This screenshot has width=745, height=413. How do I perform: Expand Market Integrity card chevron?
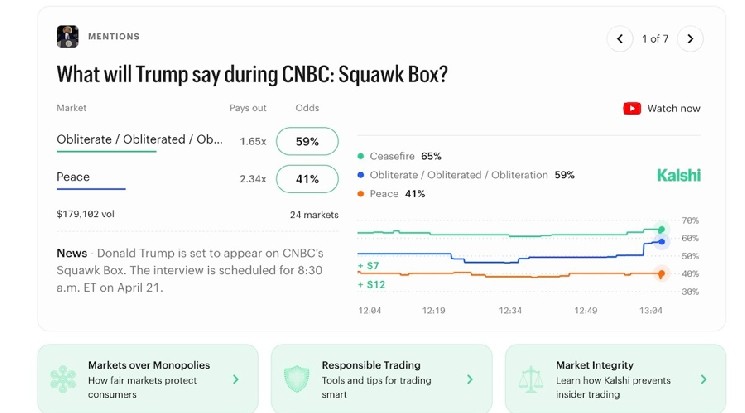click(703, 379)
